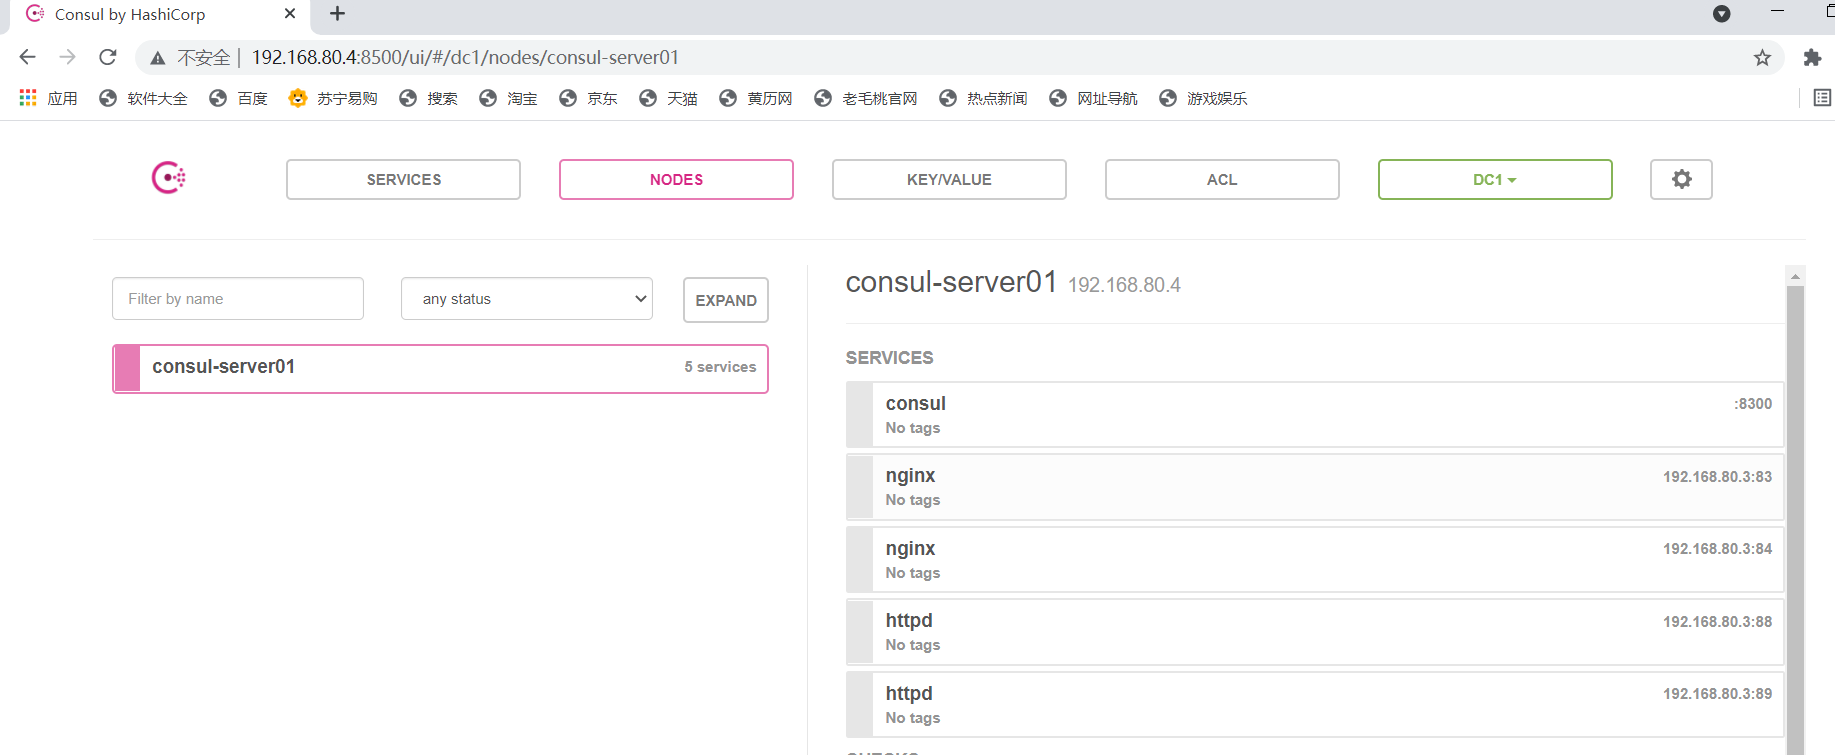Go back with browser back arrow
1835x755 pixels.
(28, 57)
